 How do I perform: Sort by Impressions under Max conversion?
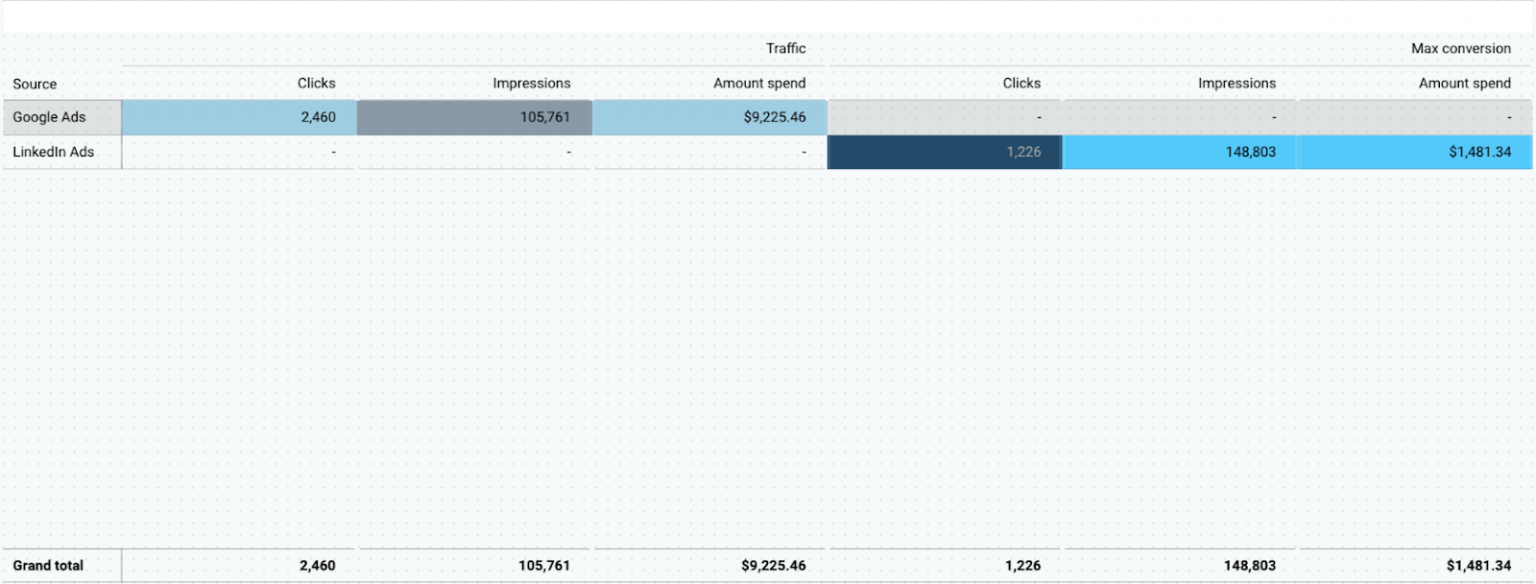point(1237,83)
